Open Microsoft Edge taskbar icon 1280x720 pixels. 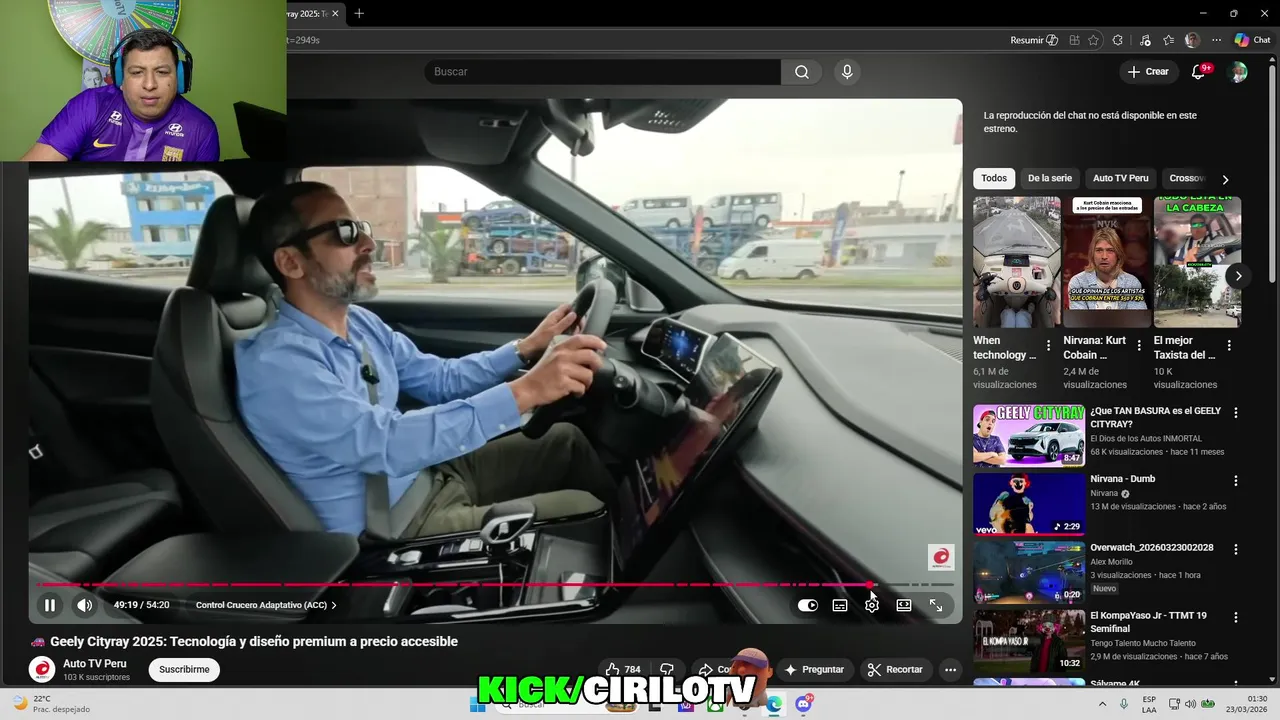coord(774,704)
